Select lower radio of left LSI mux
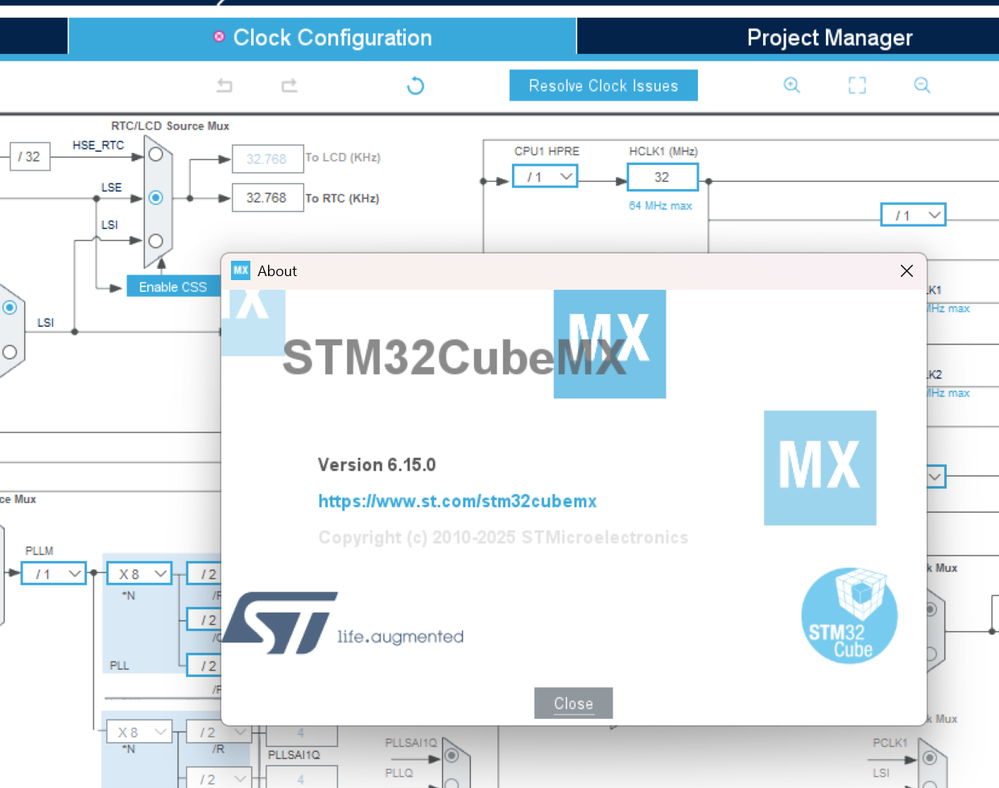This screenshot has height=788, width=999. click(x=10, y=352)
